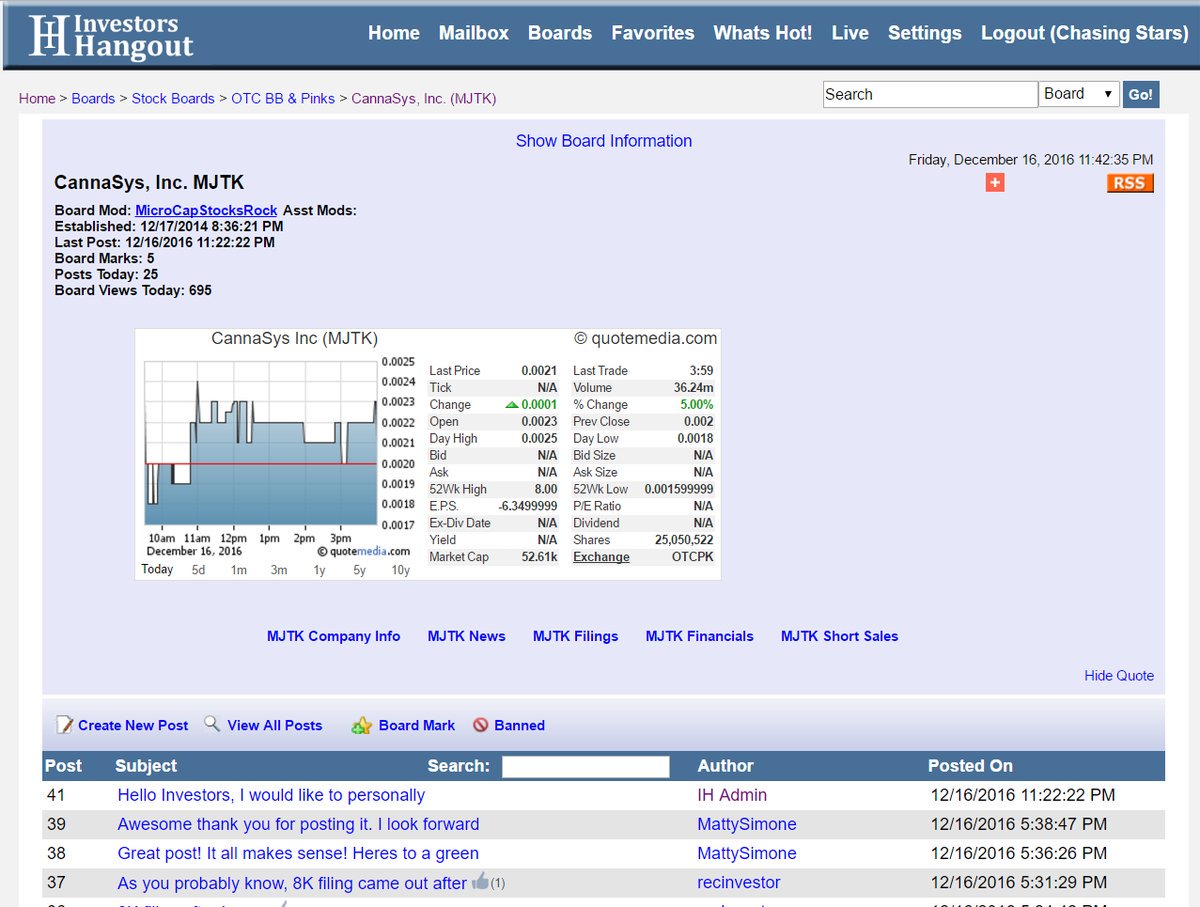Select the 3m chart range tab
Image resolution: width=1200 pixels, height=907 pixels.
coord(278,570)
